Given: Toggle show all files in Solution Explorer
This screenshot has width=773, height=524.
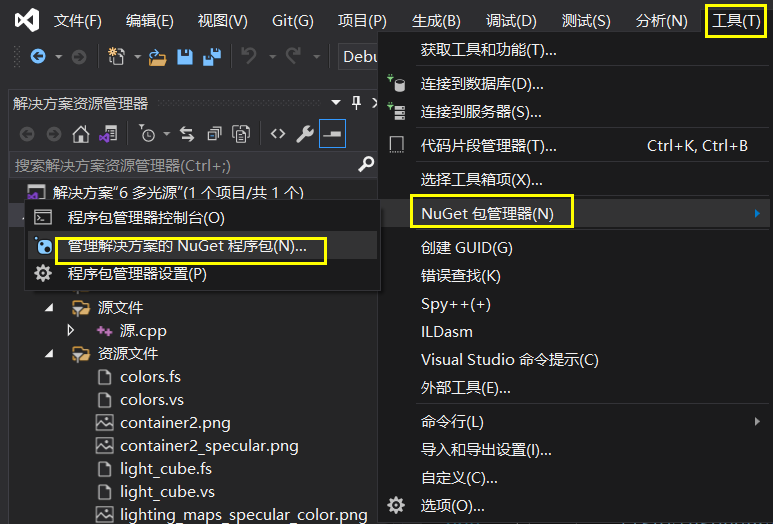Looking at the screenshot, I should [x=241, y=134].
